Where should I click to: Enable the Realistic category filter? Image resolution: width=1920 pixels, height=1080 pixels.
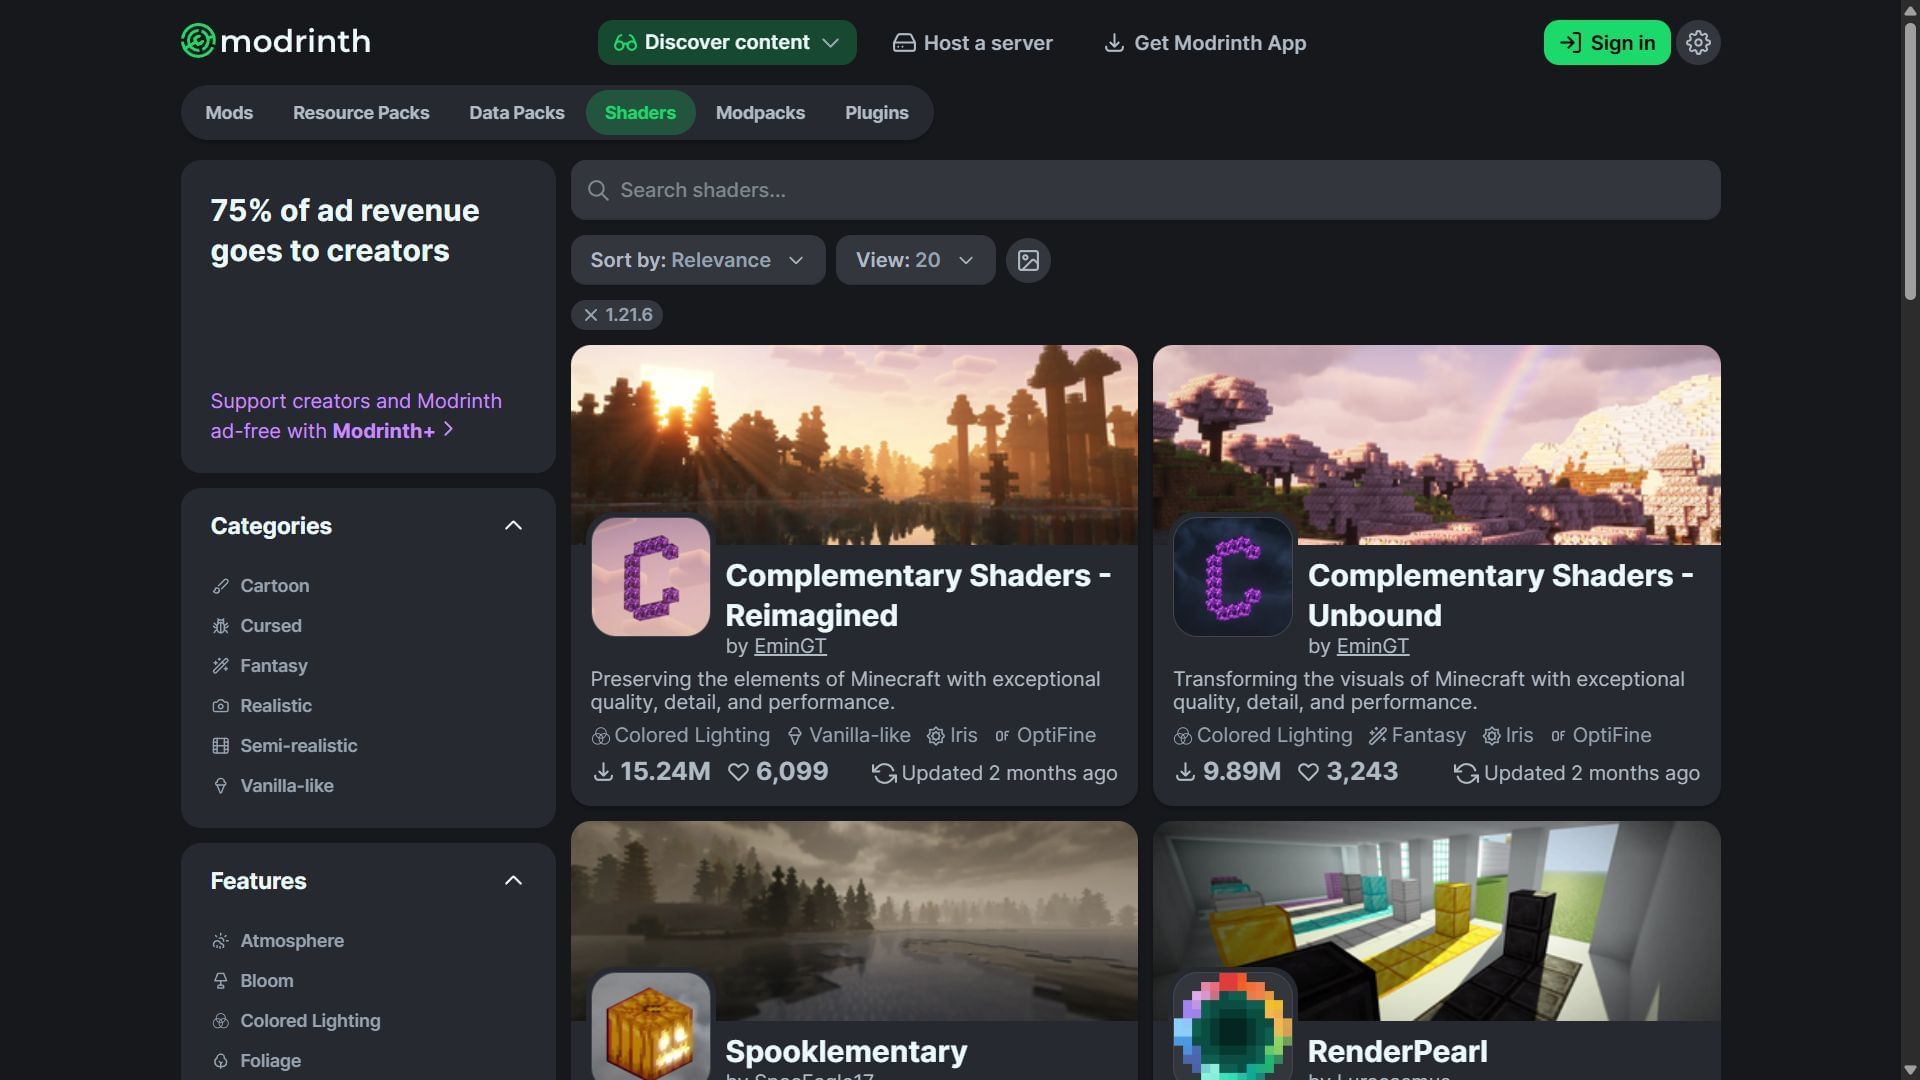275,706
